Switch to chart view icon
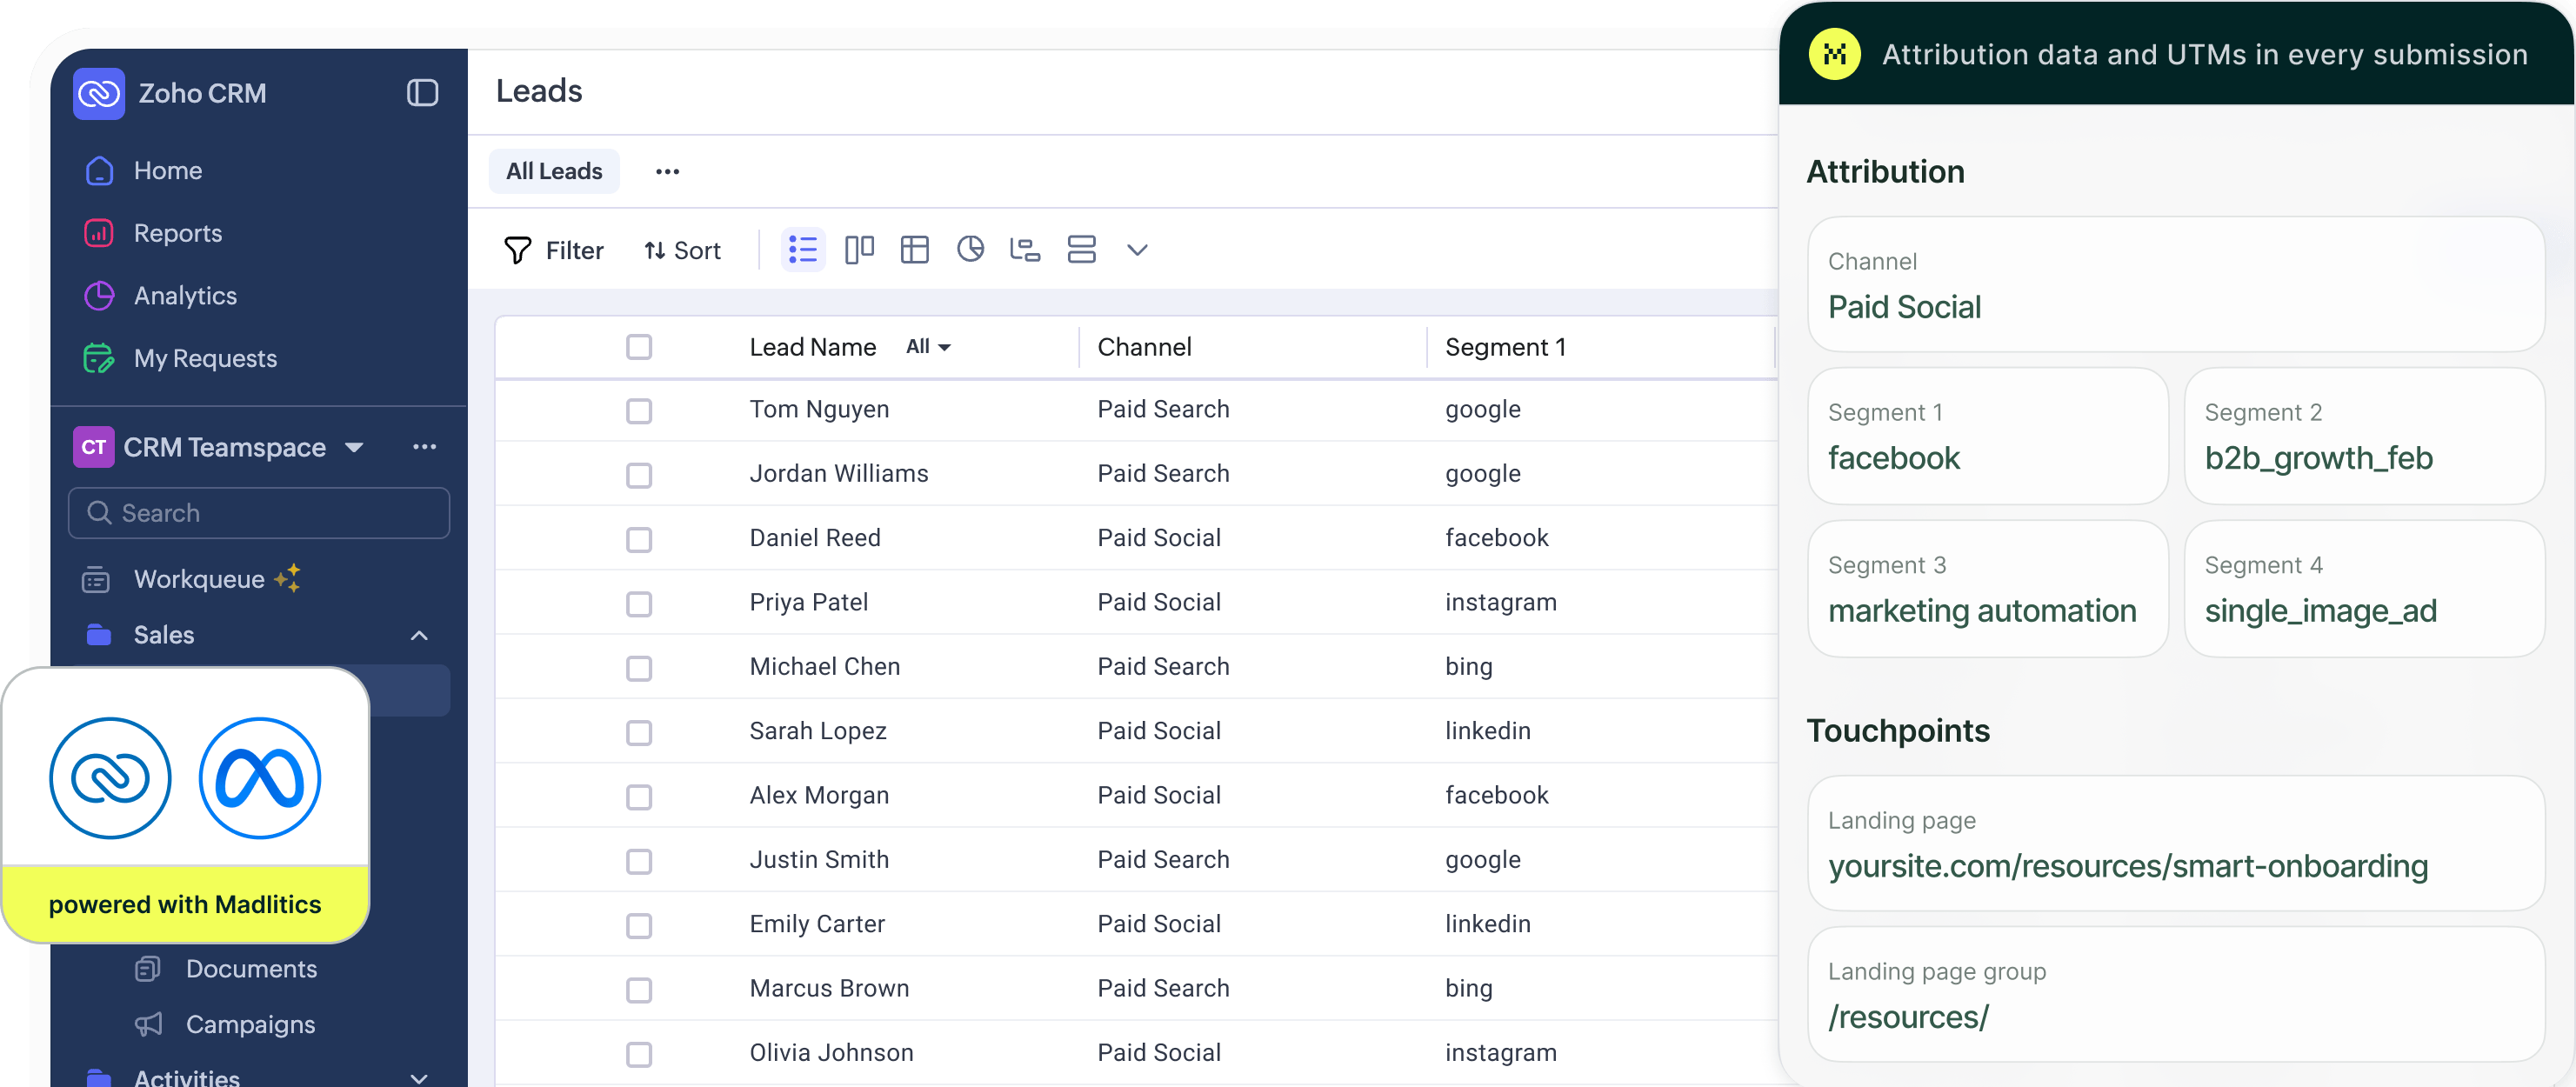The image size is (2576, 1087). pyautogui.click(x=970, y=249)
